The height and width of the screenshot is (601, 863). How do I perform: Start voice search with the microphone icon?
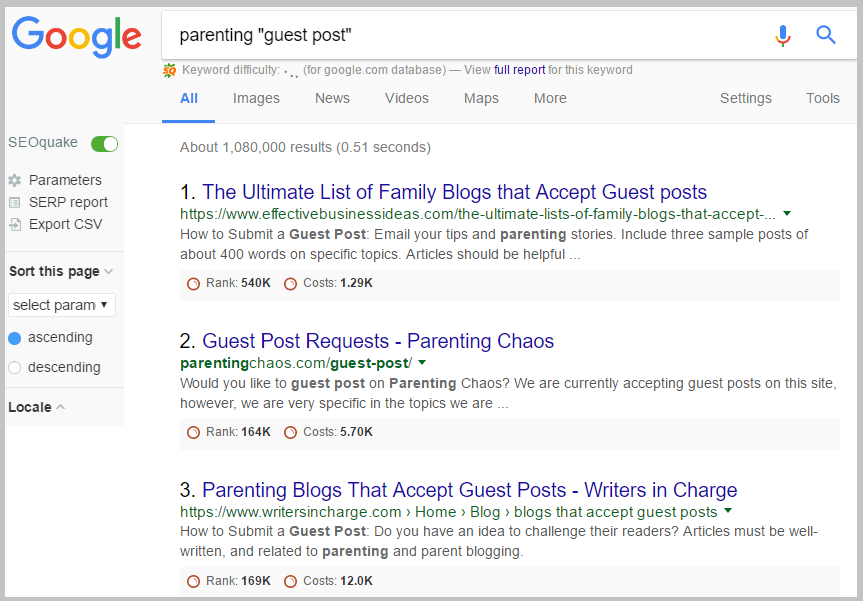pos(782,36)
